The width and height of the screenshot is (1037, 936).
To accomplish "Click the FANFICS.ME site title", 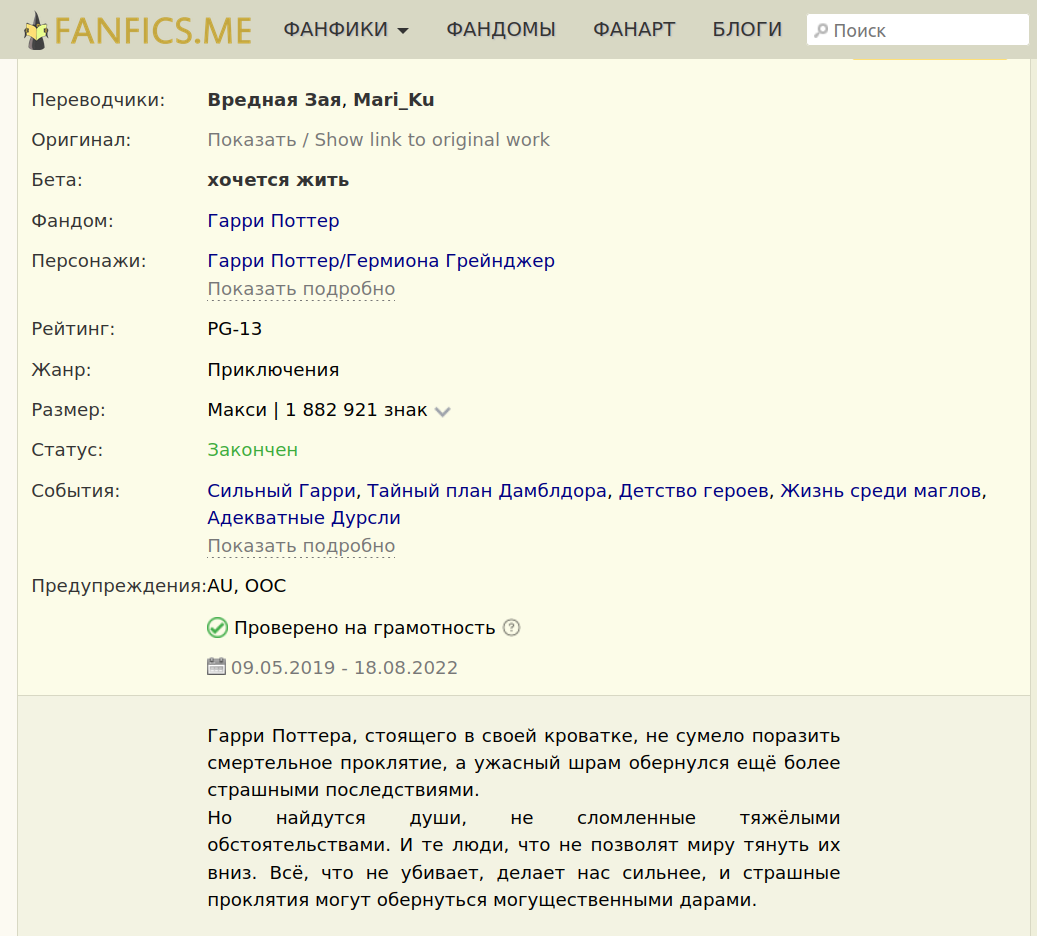I will tap(153, 30).
